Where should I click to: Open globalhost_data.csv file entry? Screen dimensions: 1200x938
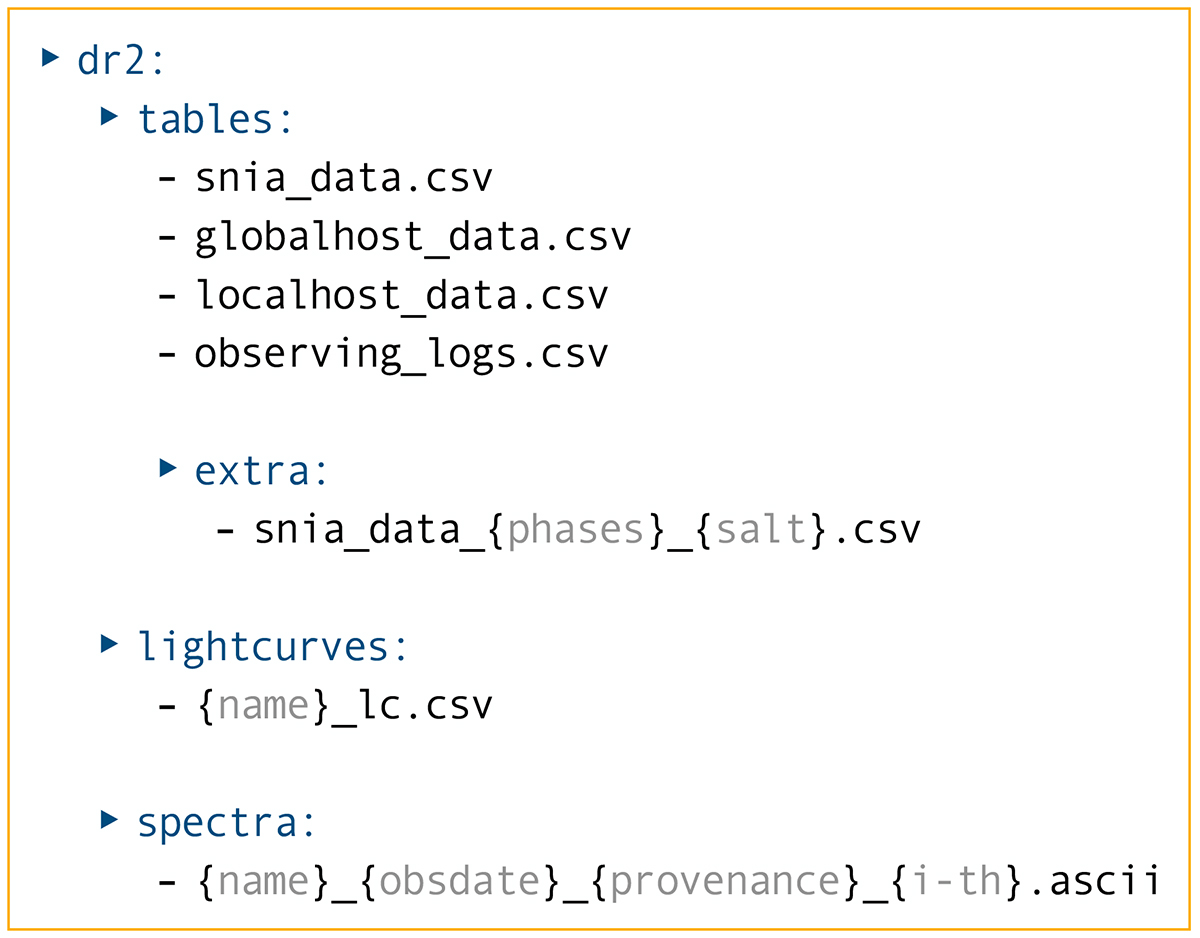pos(412,237)
